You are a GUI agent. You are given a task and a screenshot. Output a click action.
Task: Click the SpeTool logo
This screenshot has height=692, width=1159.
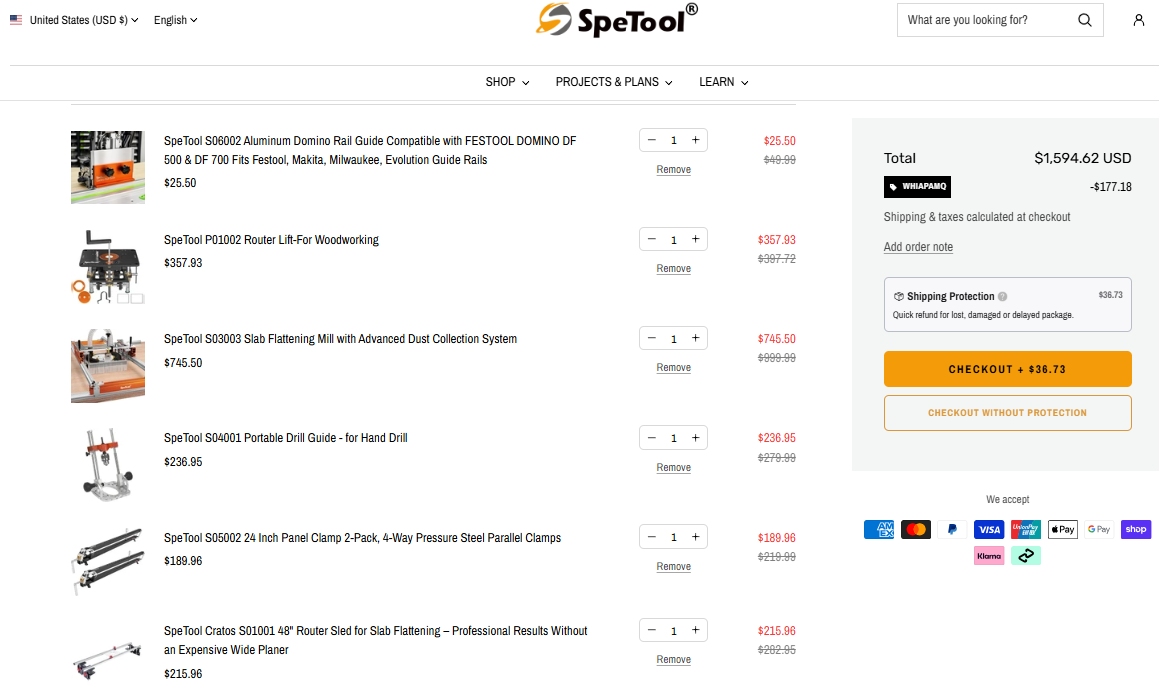coord(616,20)
